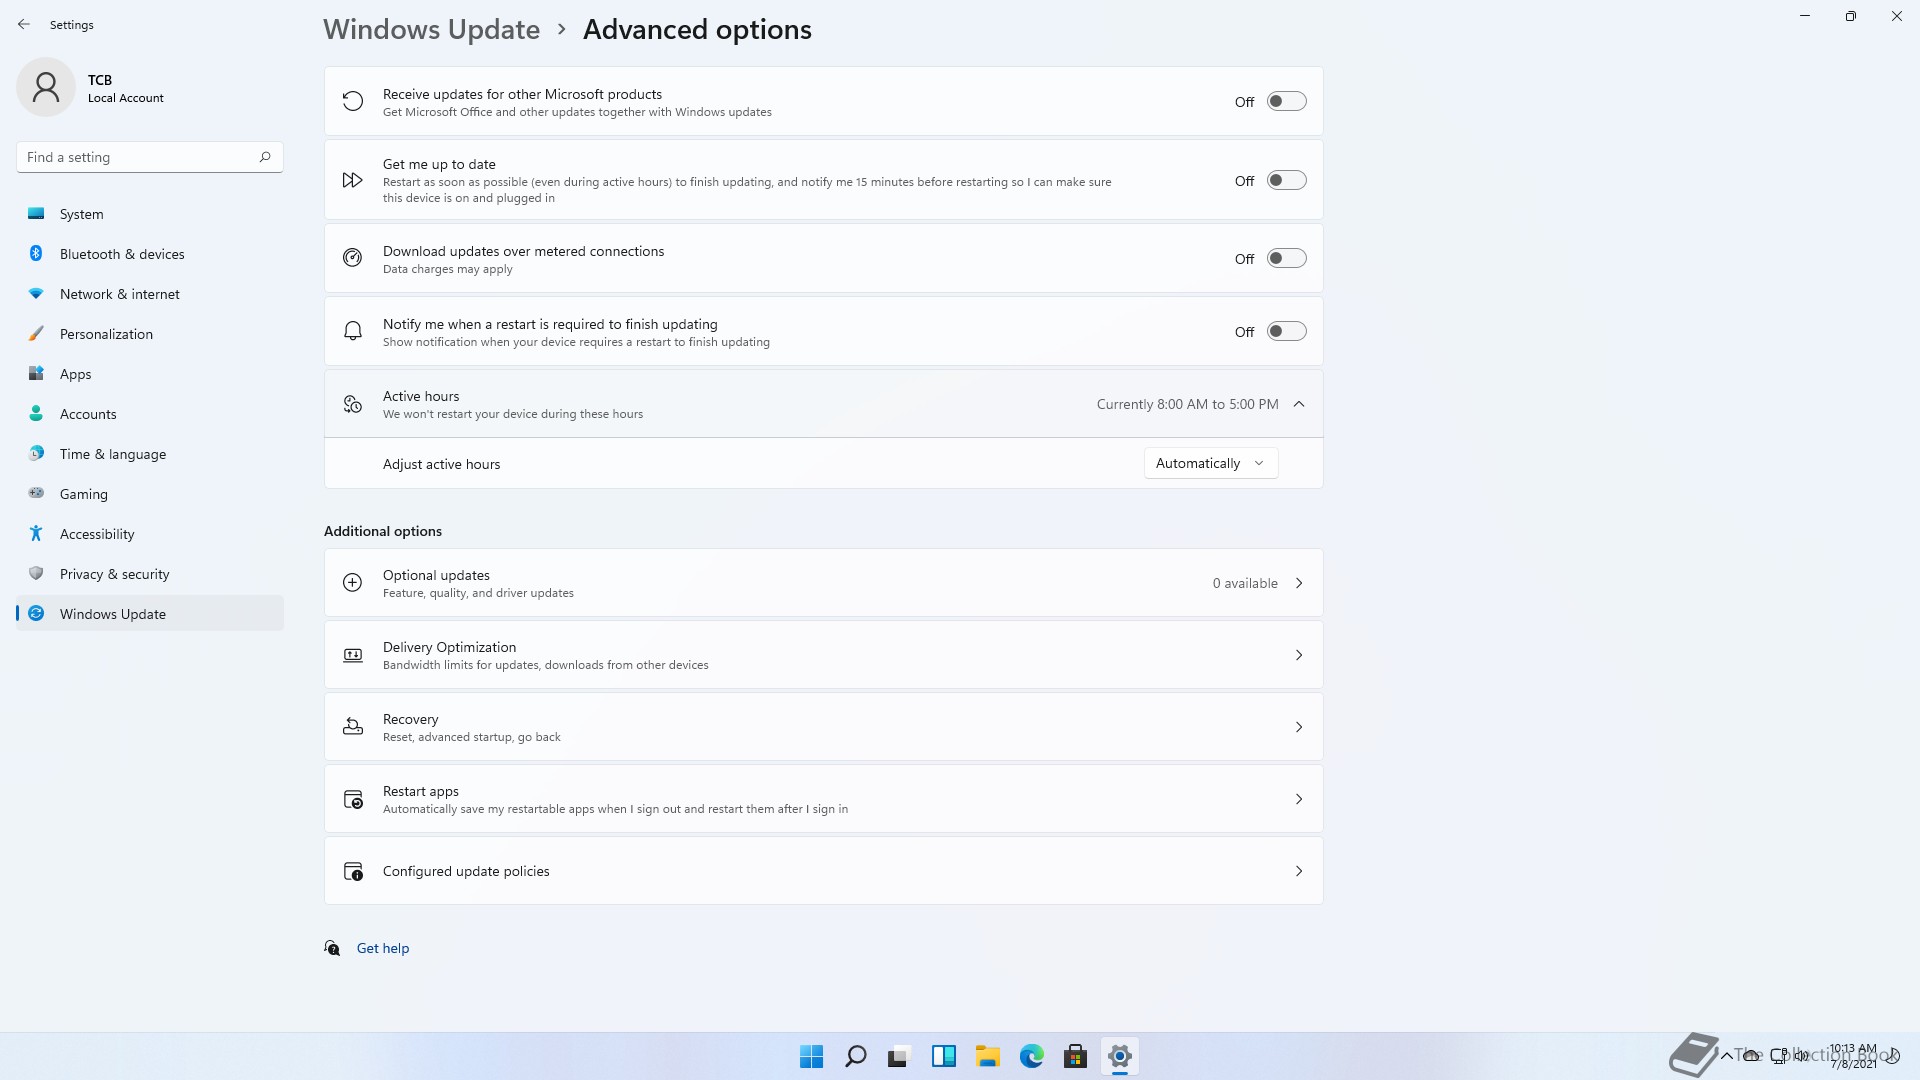This screenshot has height=1080, width=1920.
Task: Click the Delivery Optimization icon
Action: (353, 655)
